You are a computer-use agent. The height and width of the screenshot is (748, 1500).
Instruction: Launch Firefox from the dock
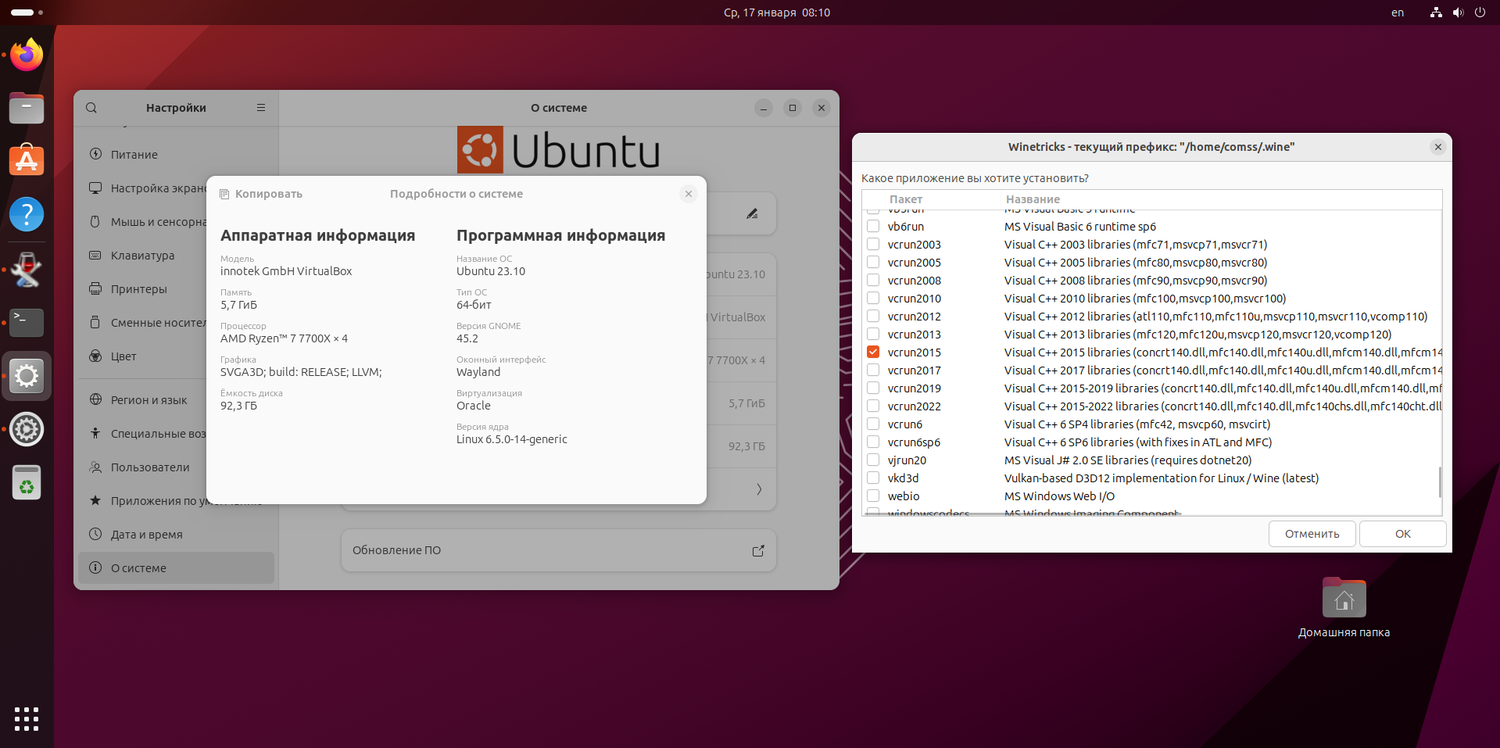pyautogui.click(x=27, y=54)
